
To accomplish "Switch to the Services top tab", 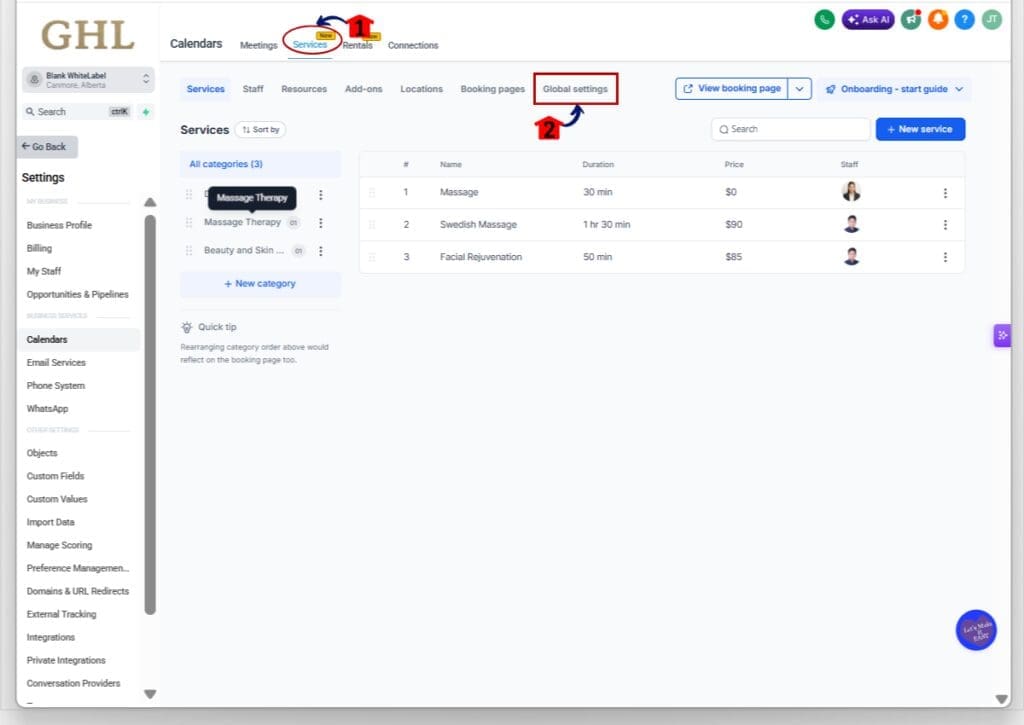I will [x=310, y=44].
